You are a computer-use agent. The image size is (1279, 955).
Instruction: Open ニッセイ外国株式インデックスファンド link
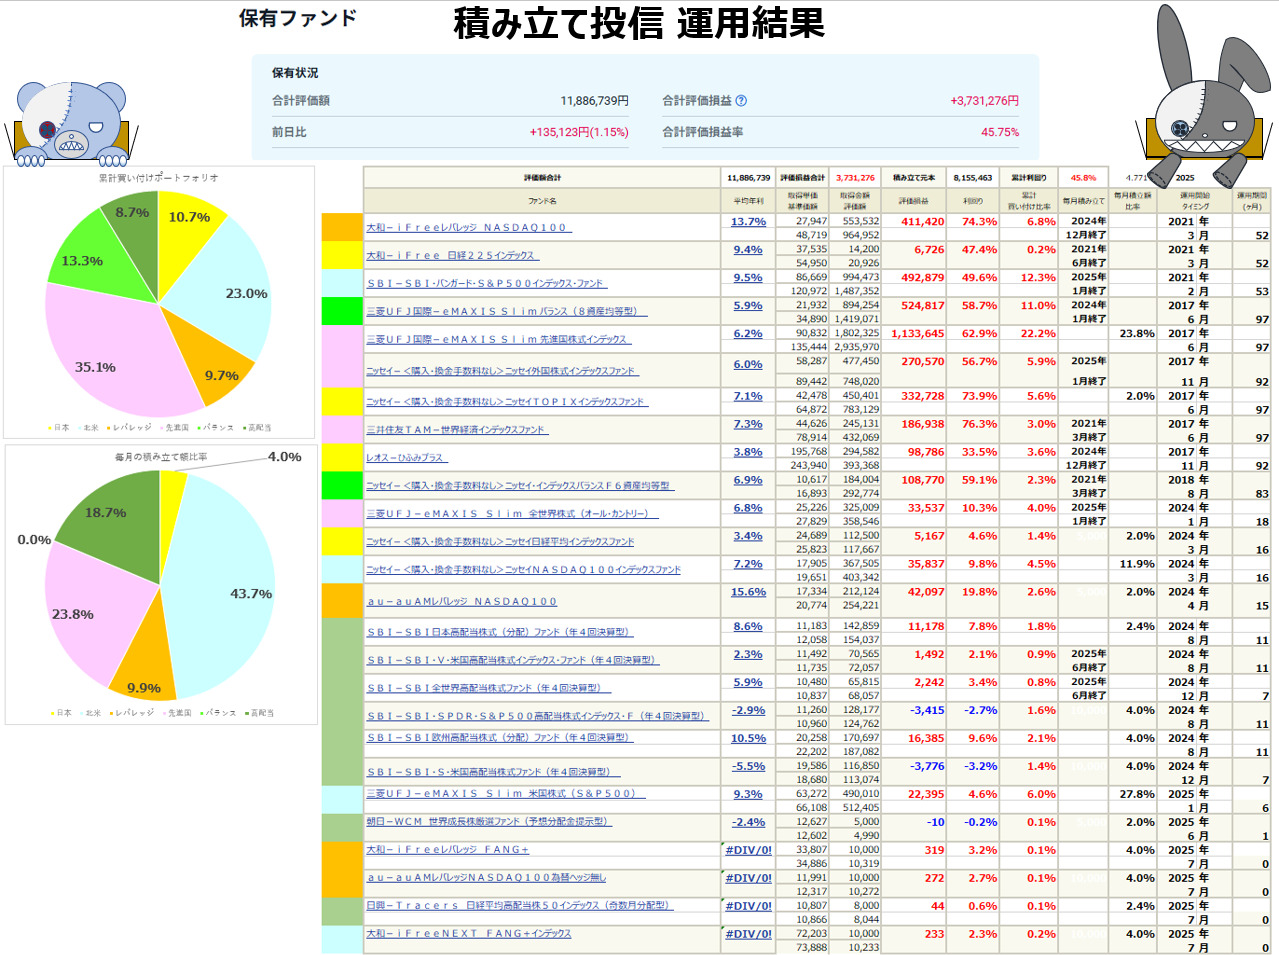[x=502, y=371]
